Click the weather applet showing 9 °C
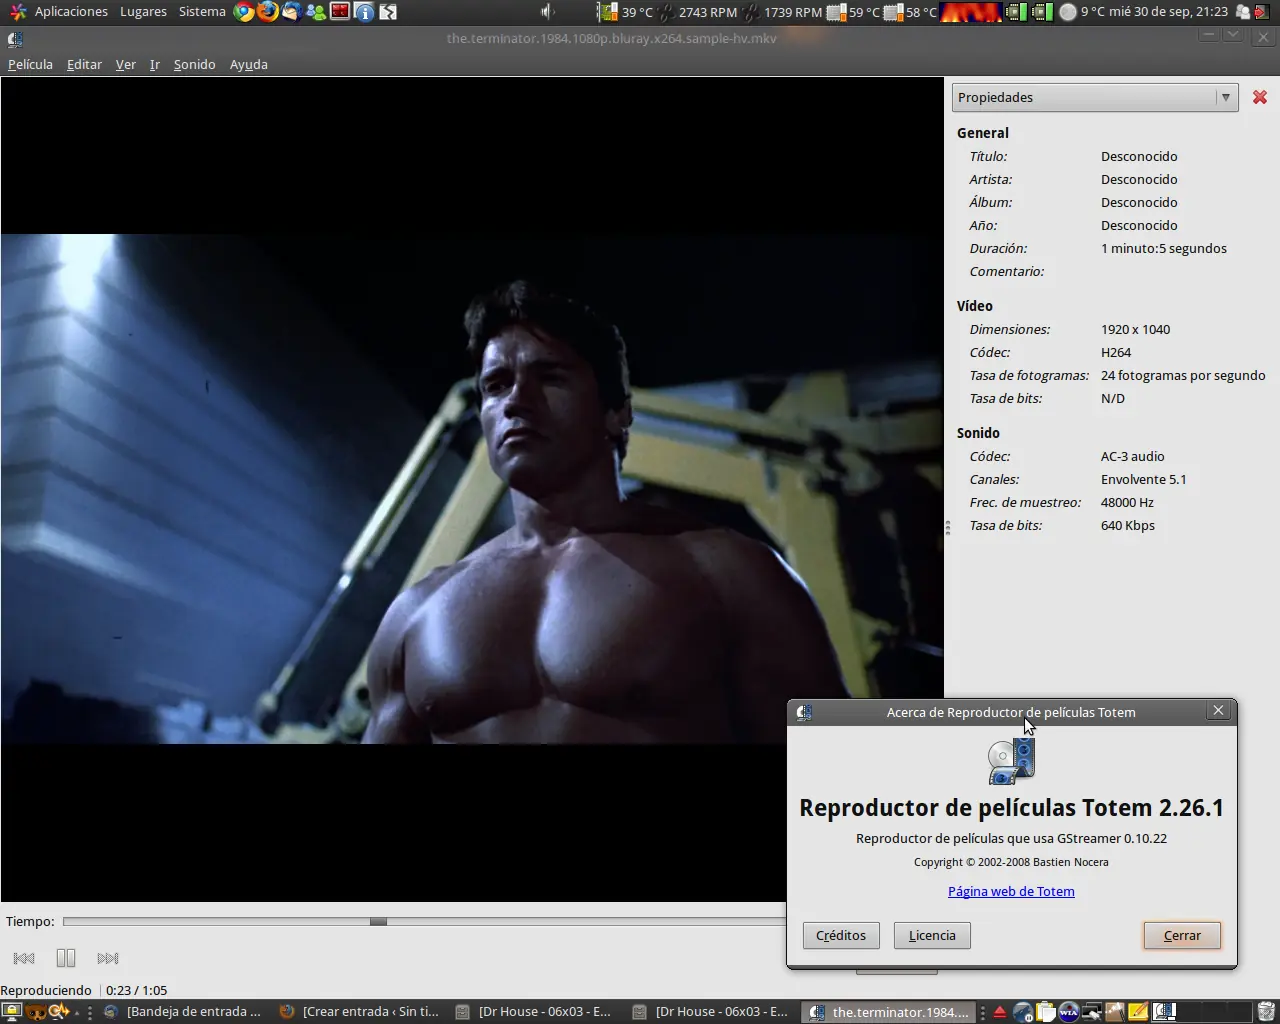Viewport: 1280px width, 1024px height. [x=1082, y=12]
